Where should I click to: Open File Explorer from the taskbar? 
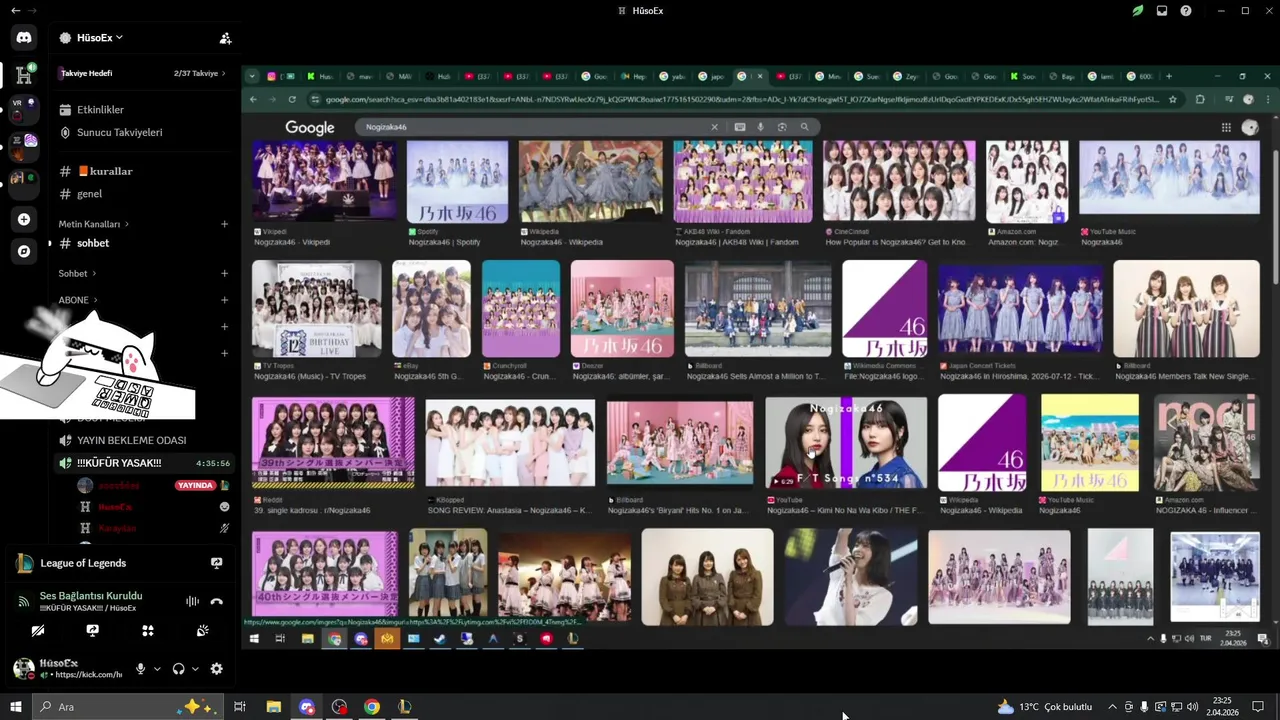pyautogui.click(x=273, y=707)
